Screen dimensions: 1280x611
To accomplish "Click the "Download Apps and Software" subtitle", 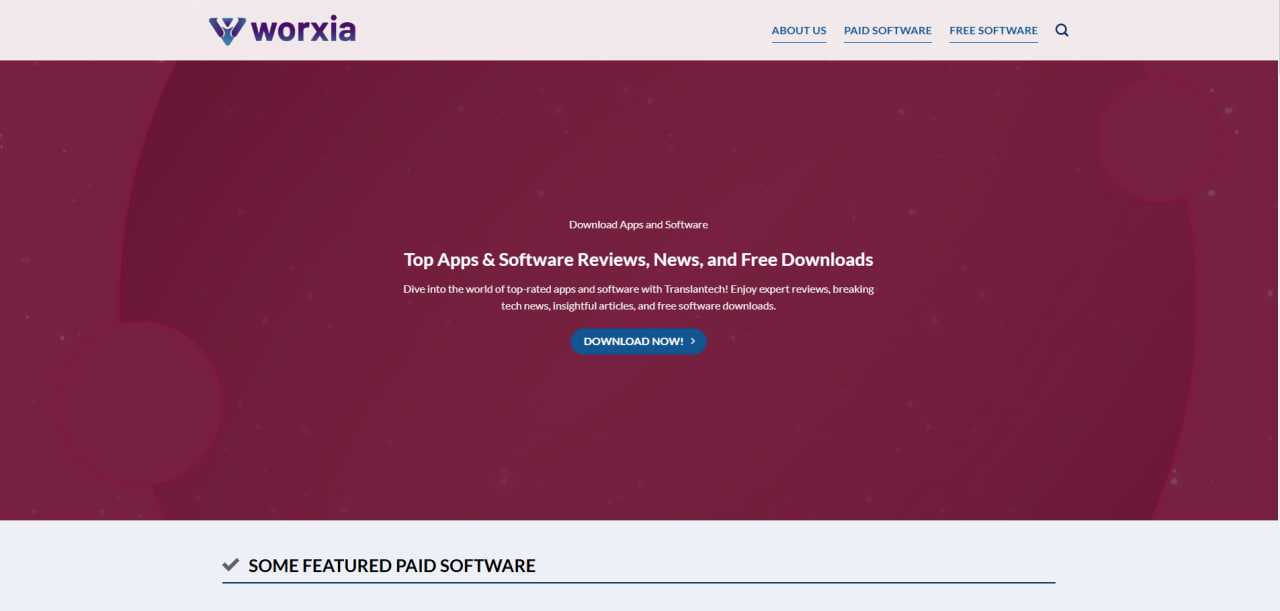I will click(638, 225).
